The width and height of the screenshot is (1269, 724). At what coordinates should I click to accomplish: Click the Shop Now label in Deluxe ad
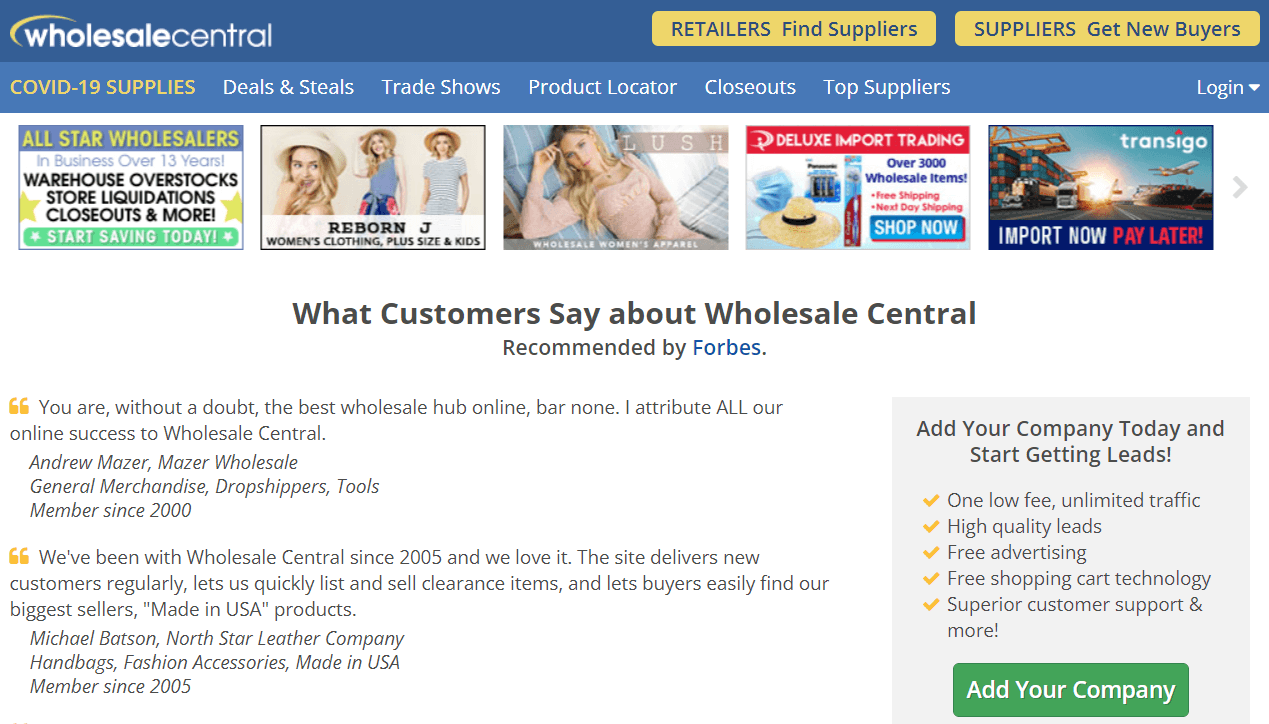(x=916, y=227)
